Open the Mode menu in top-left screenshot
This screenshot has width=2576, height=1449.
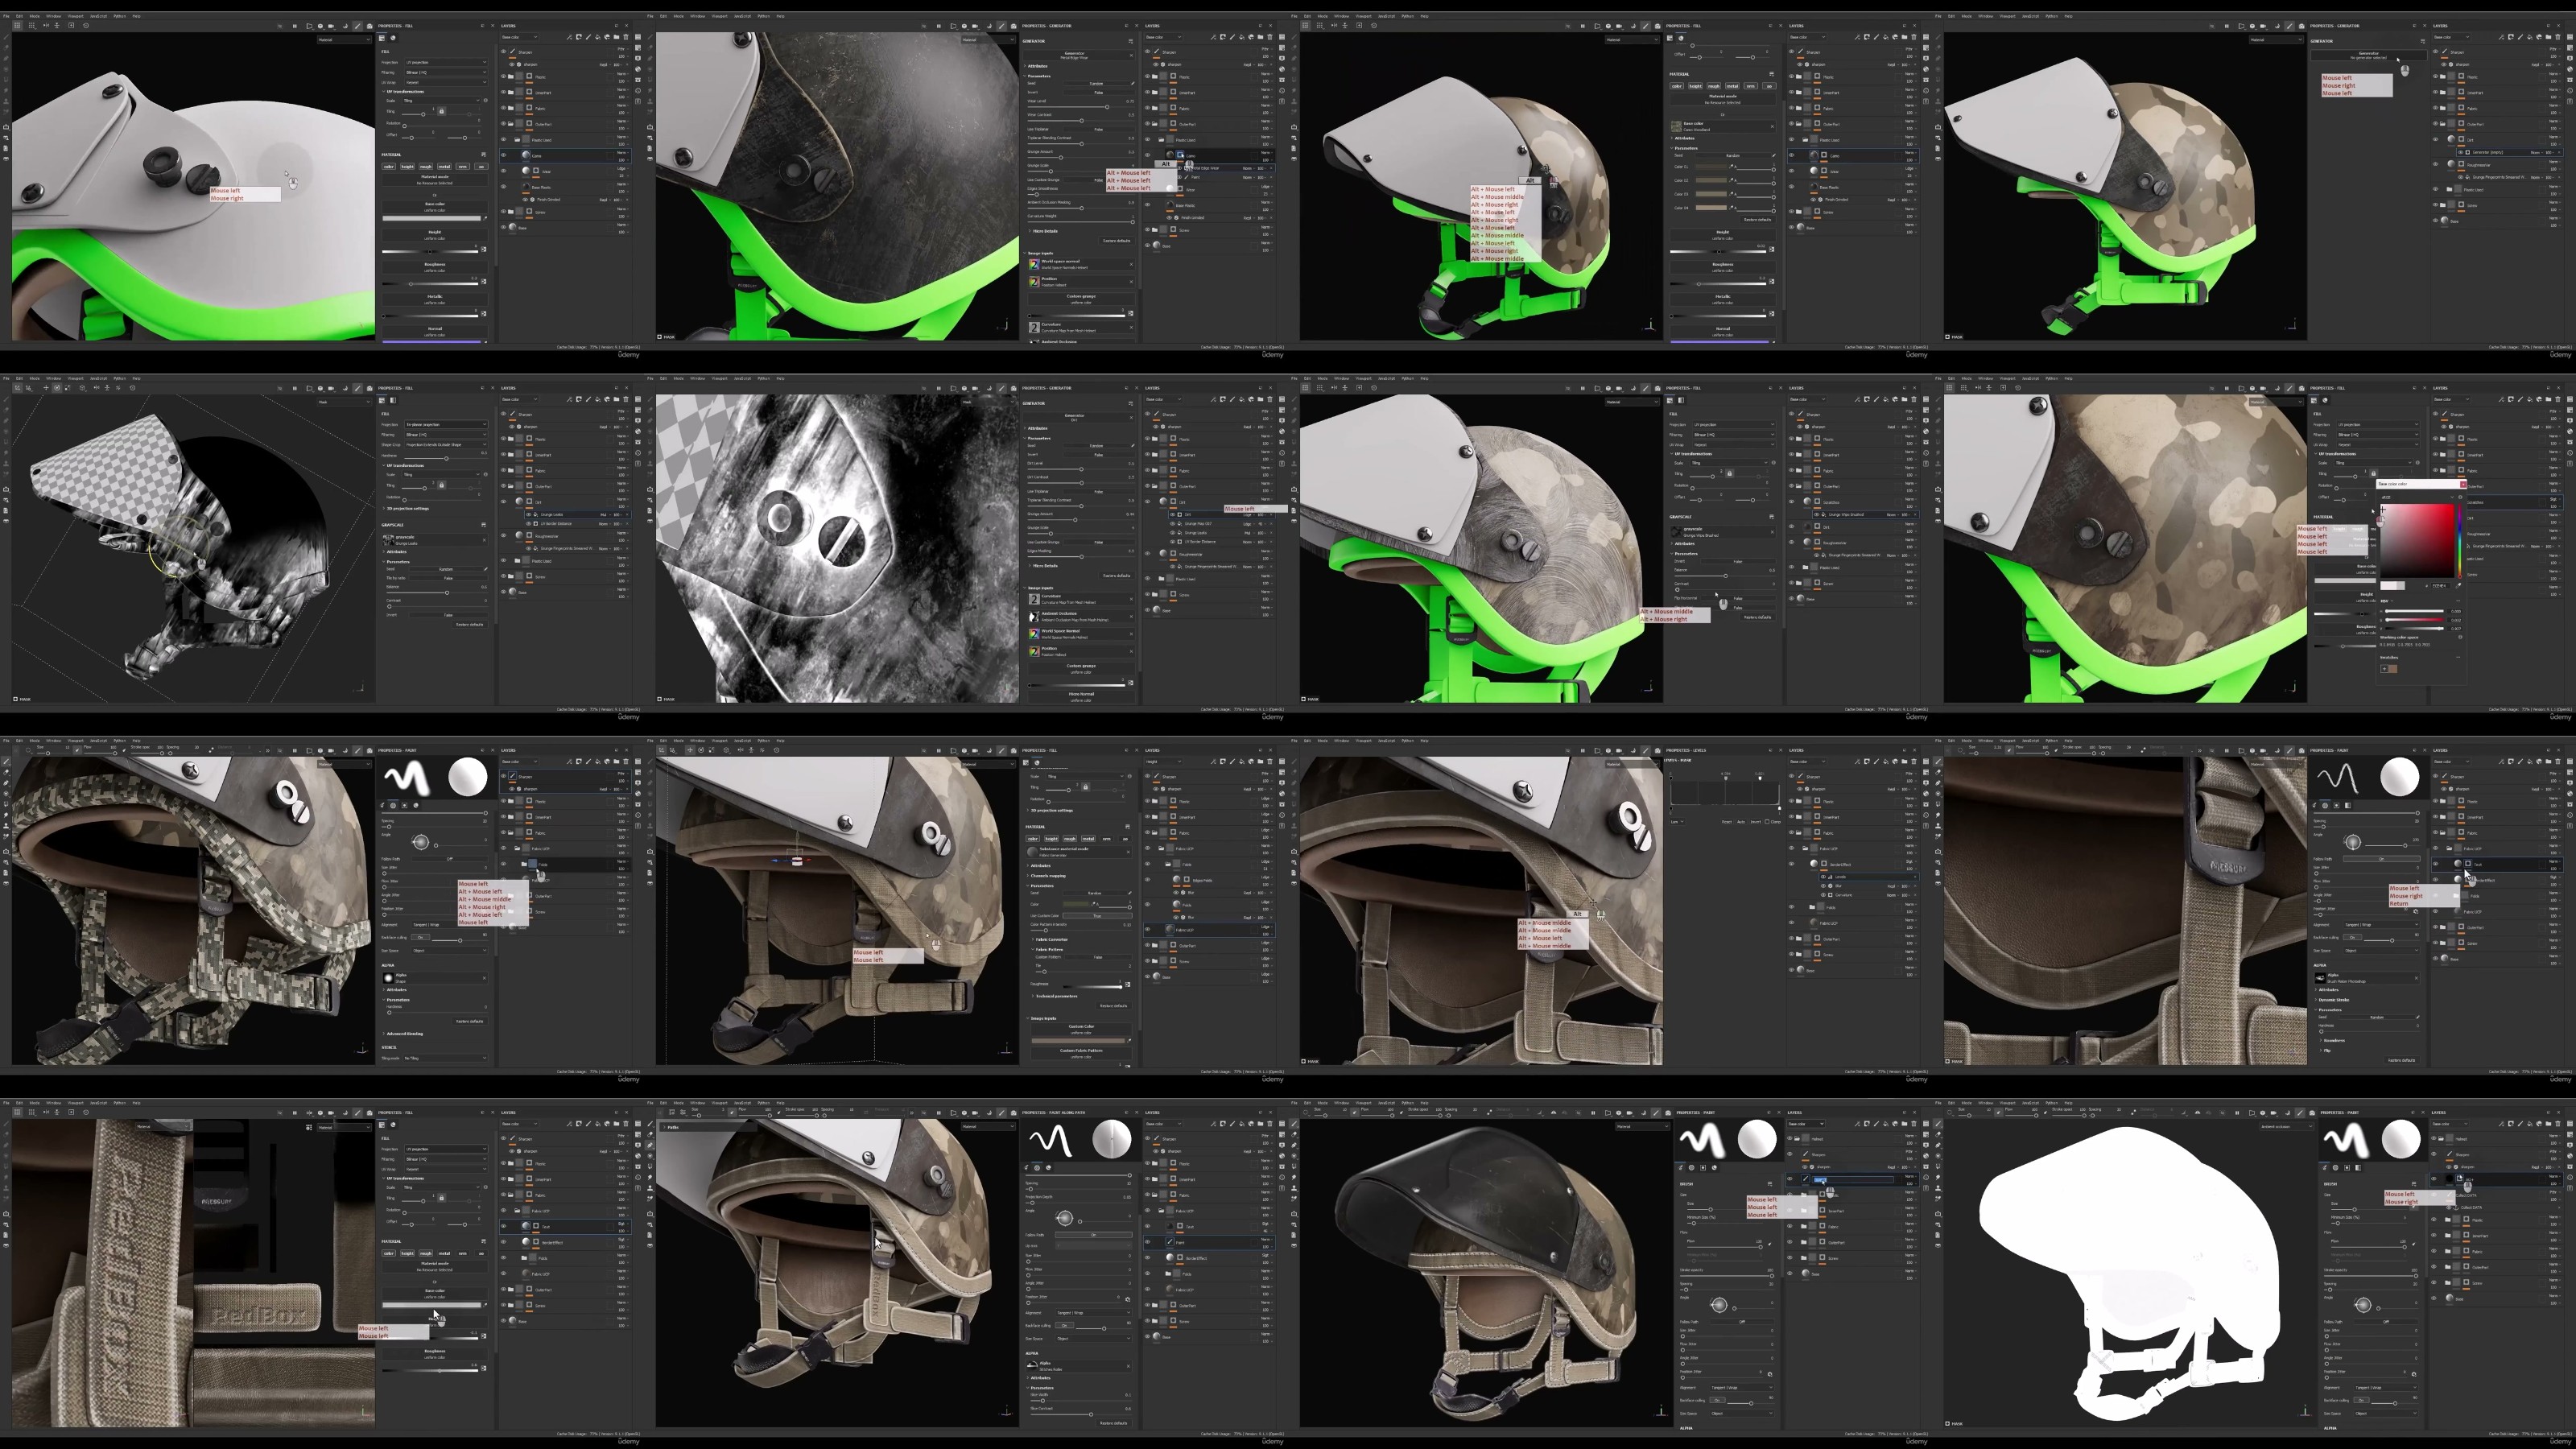34,16
